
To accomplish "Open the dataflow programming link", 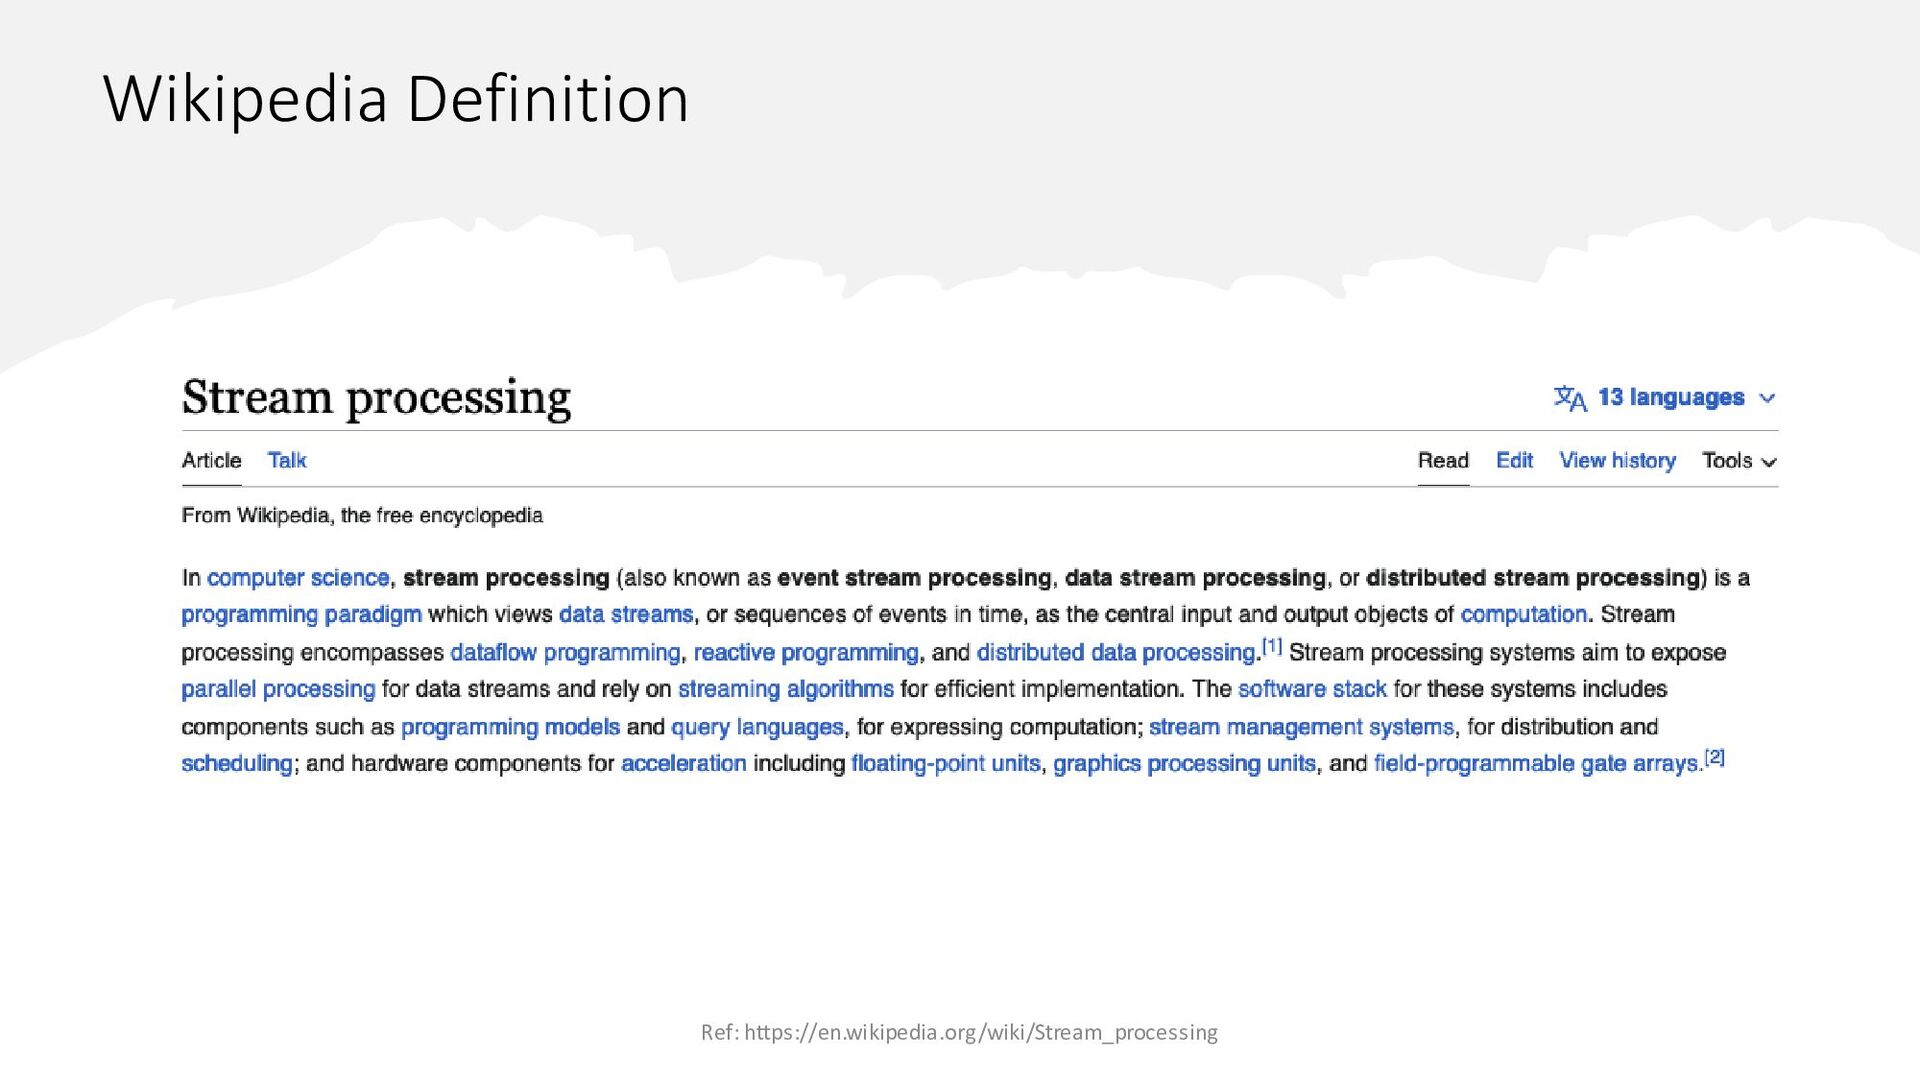I will tap(565, 653).
